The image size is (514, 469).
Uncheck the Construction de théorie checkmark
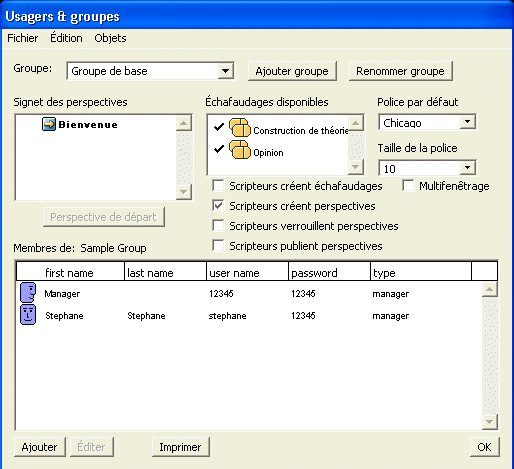[x=219, y=127]
